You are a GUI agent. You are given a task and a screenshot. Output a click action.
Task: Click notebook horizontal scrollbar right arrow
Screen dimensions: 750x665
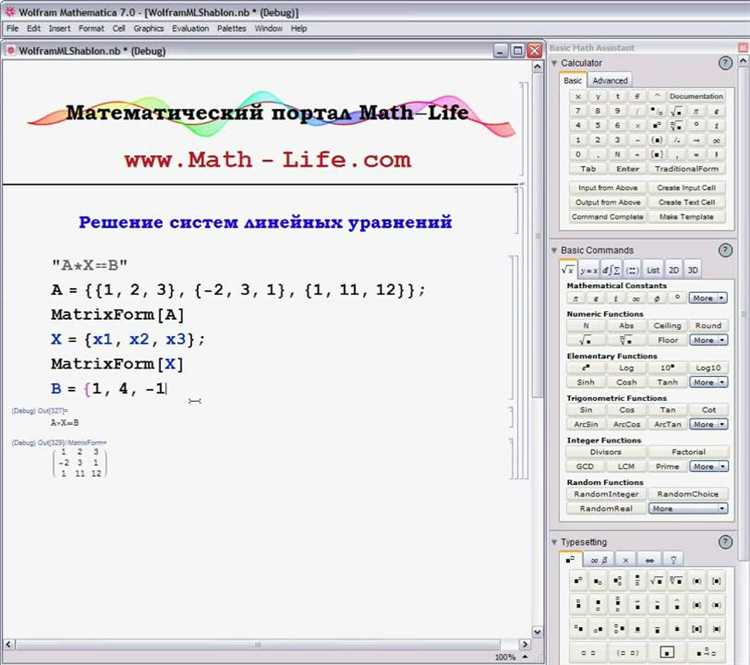(x=525, y=644)
